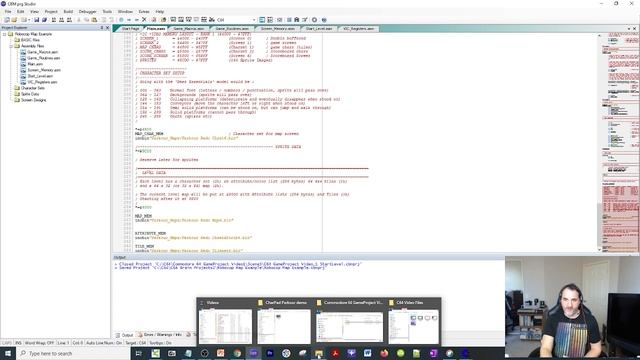Viewport: 640px width, 360px height.
Task: Collapse the Robocop Map Example project node
Action: (x=5, y=34)
